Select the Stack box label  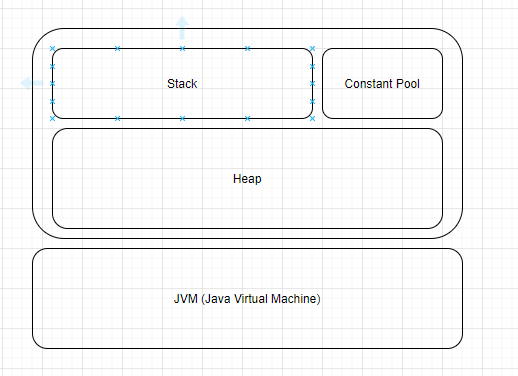(x=182, y=84)
